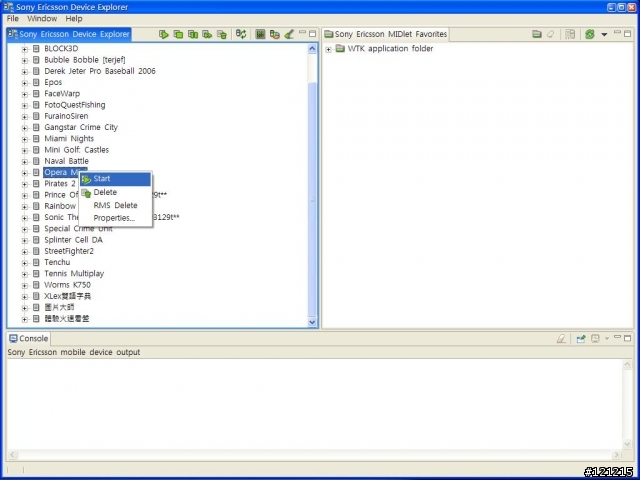The height and width of the screenshot is (480, 640).
Task: Click the WTK application folder label
Action: (390, 49)
